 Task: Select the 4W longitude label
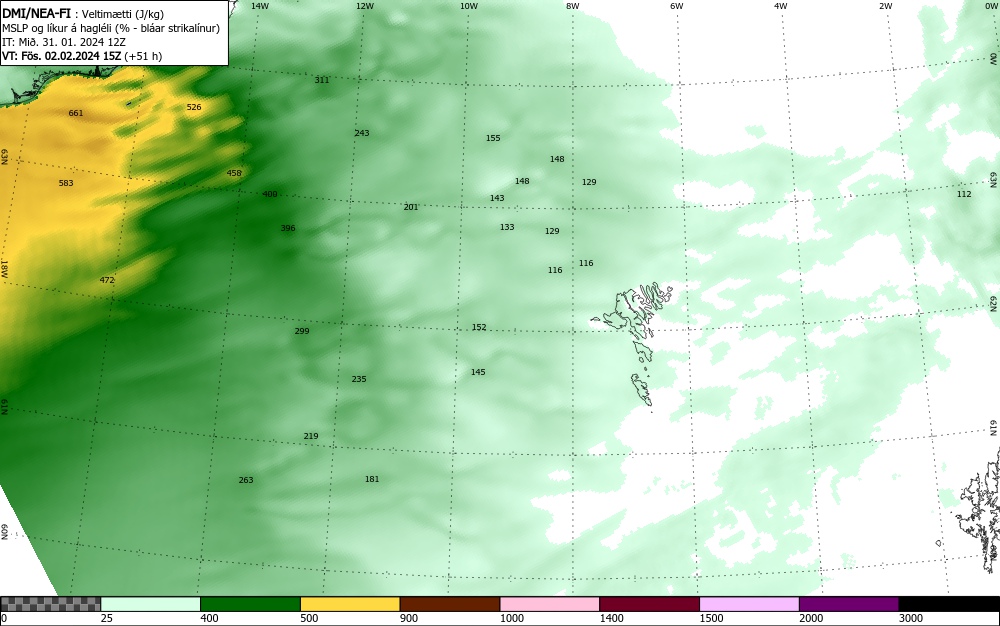781,6
